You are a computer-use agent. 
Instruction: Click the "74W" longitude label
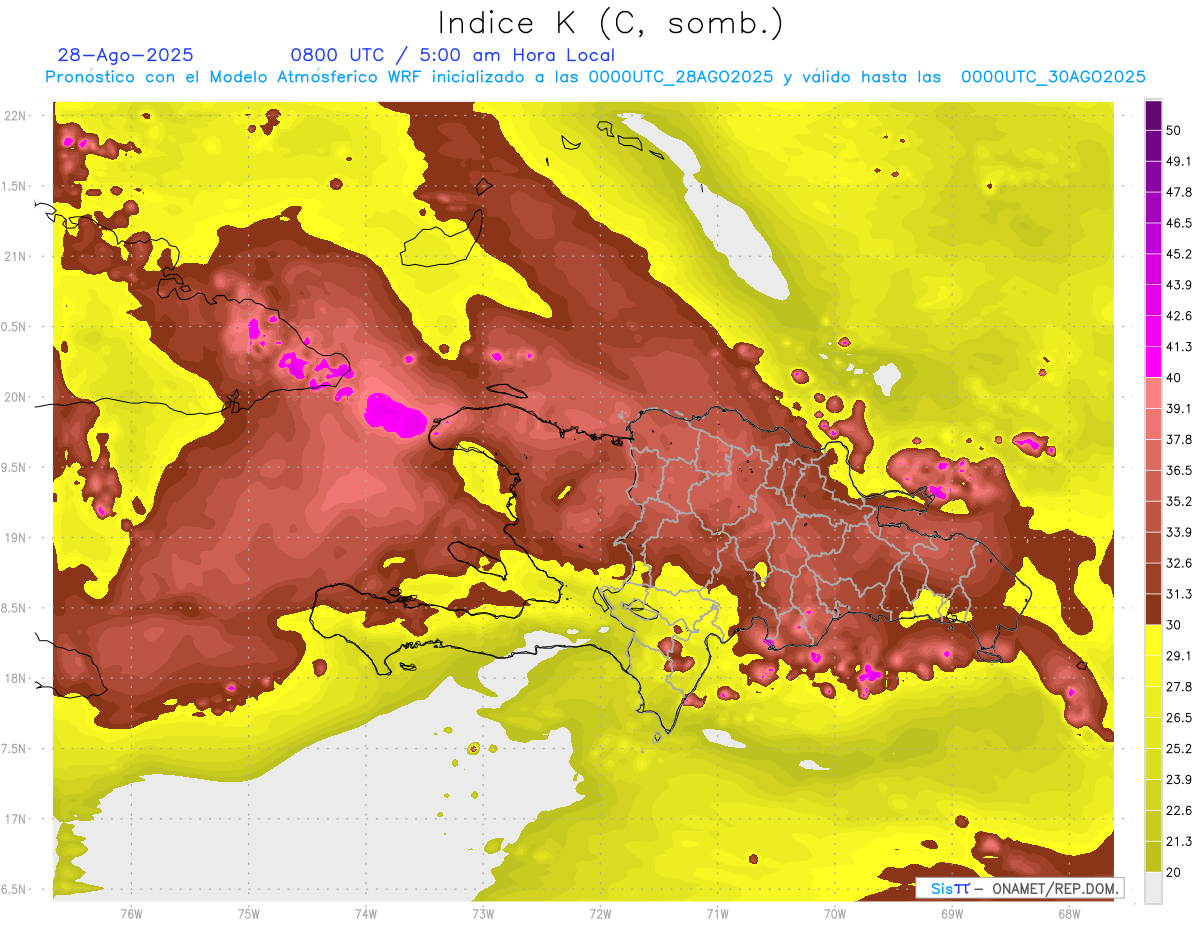tap(366, 913)
